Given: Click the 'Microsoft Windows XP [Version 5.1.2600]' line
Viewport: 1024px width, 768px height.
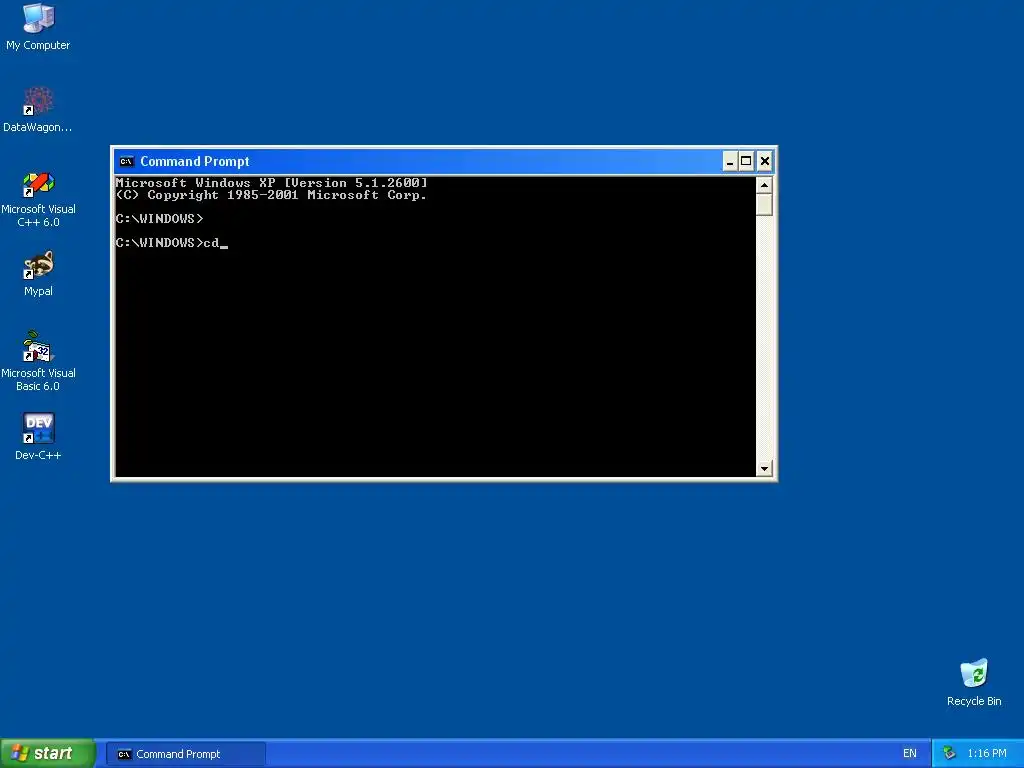Looking at the screenshot, I should click(272, 183).
